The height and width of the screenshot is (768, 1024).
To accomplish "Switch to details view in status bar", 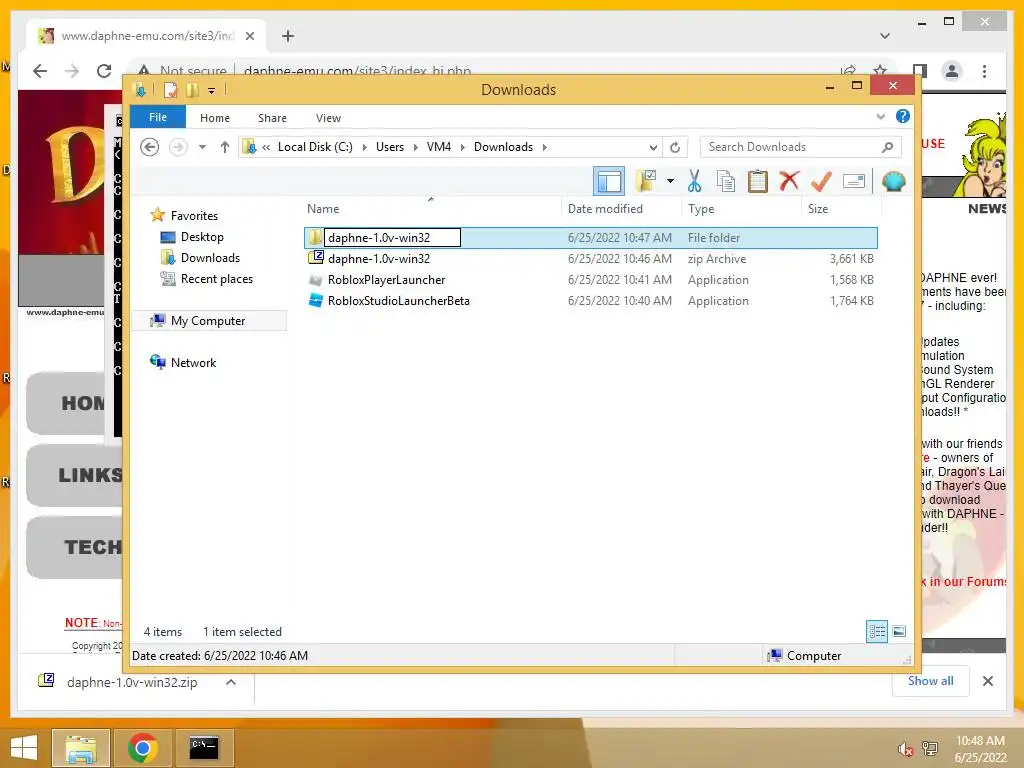I will point(876,631).
